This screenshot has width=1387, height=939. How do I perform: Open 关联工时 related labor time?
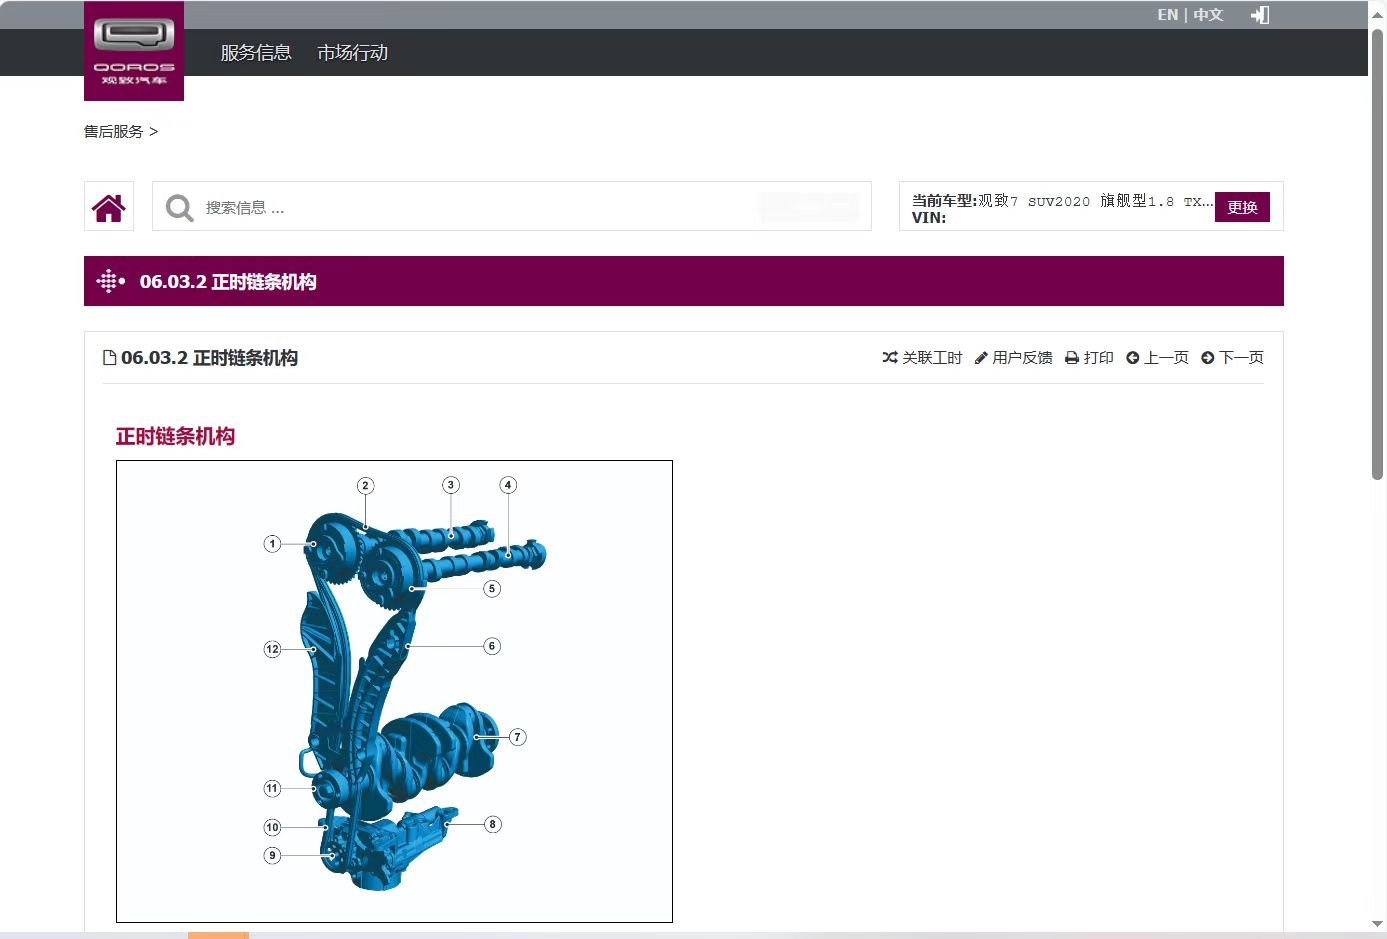click(x=922, y=358)
